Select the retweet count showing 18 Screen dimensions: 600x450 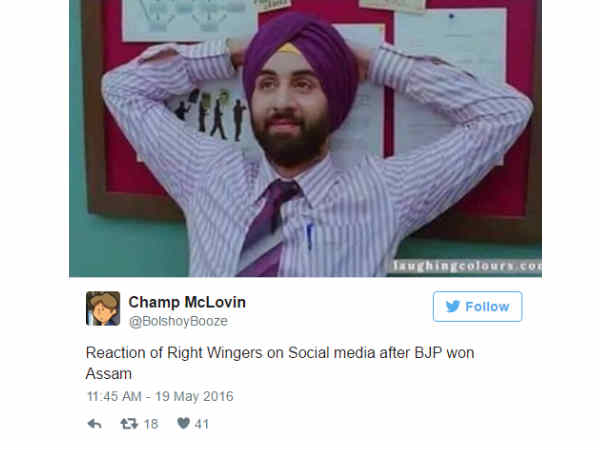click(151, 424)
